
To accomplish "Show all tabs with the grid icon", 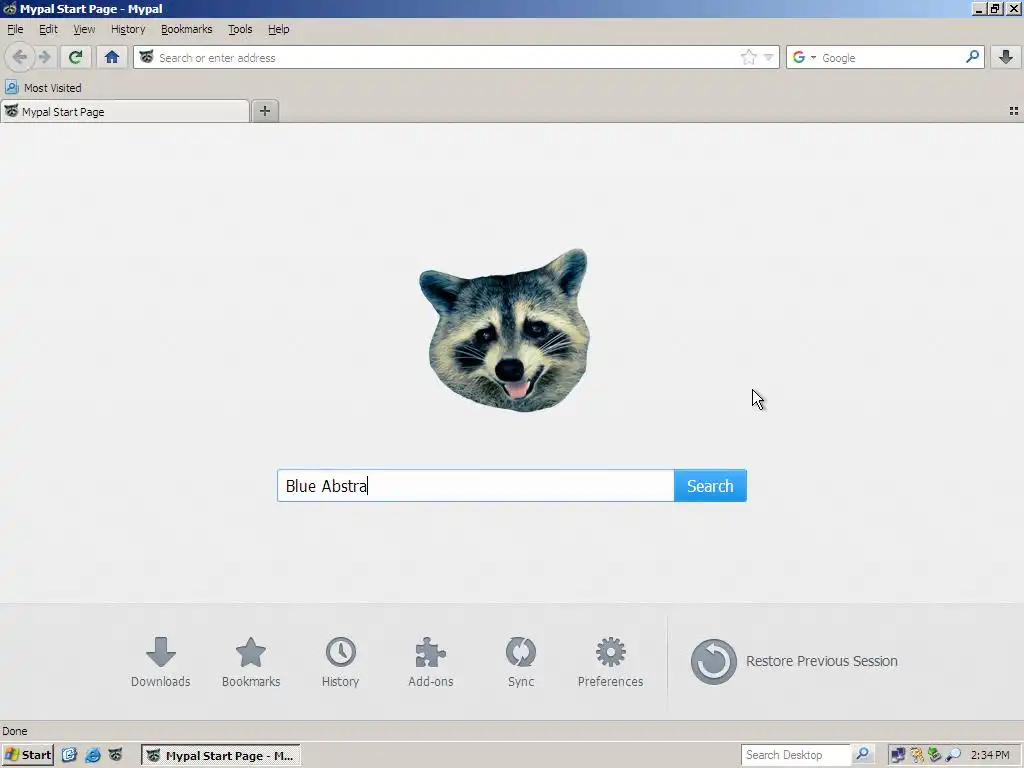I will 1014,111.
